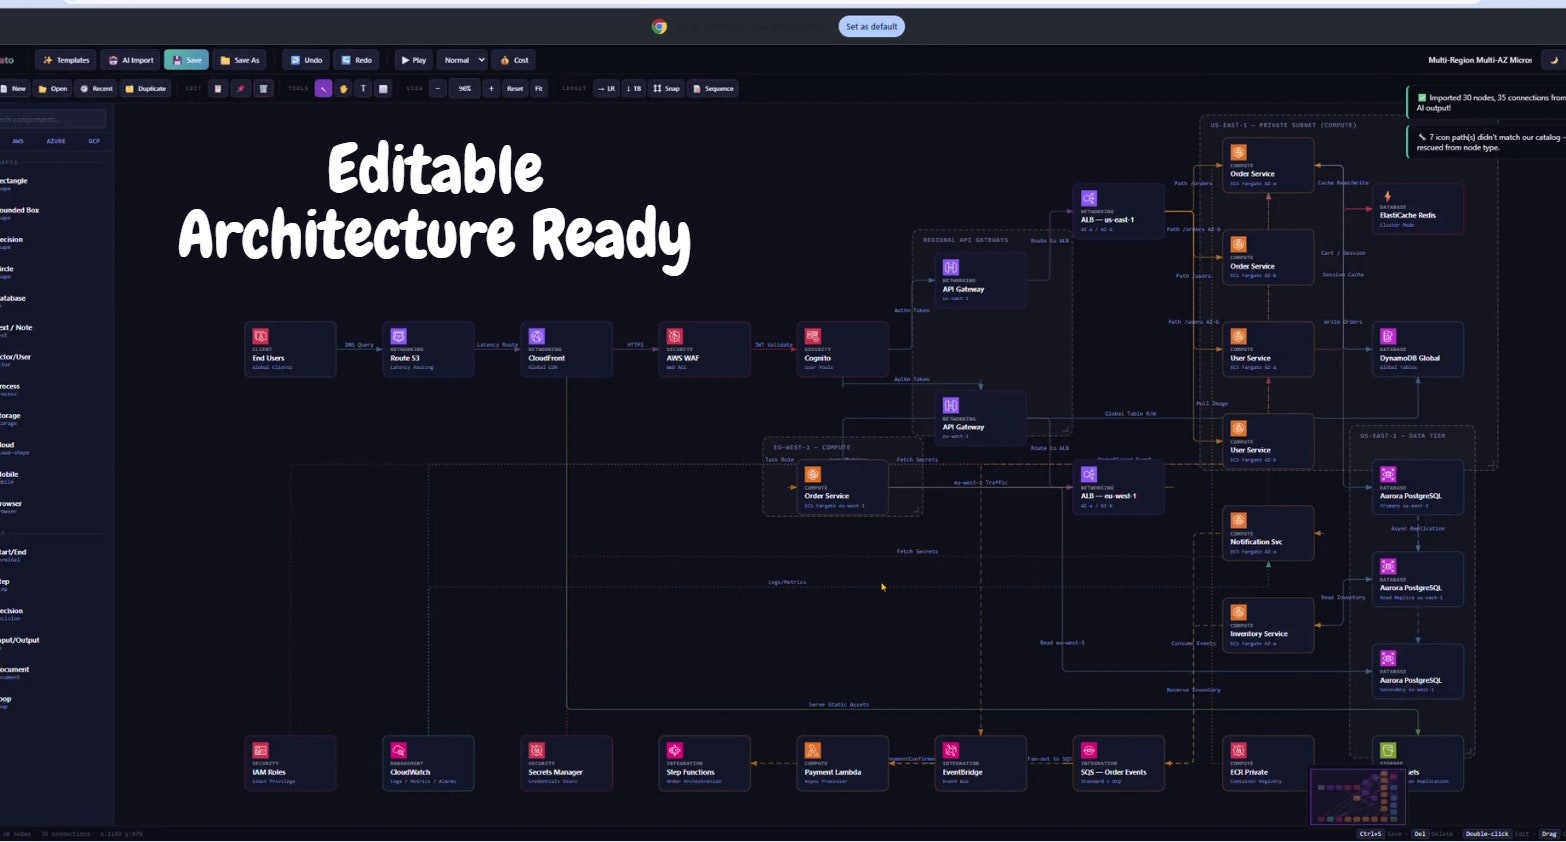Select the Rounded Box shape item
Viewport: 1566px width, 842px height.
[20, 211]
